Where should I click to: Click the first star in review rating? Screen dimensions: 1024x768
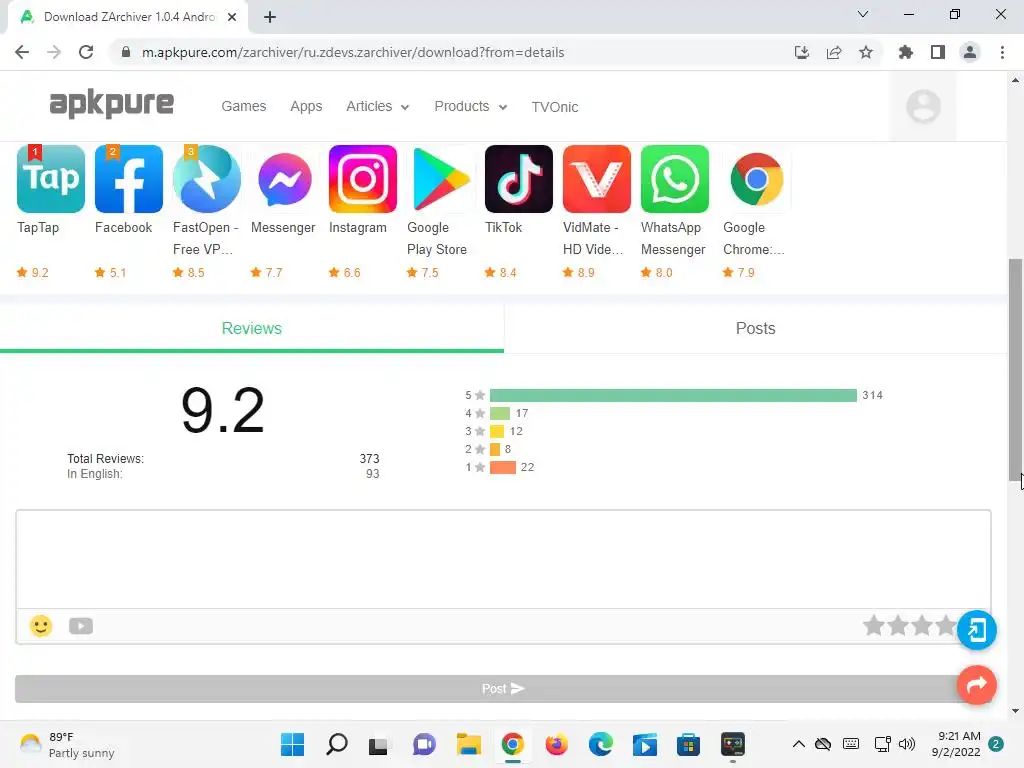874,626
